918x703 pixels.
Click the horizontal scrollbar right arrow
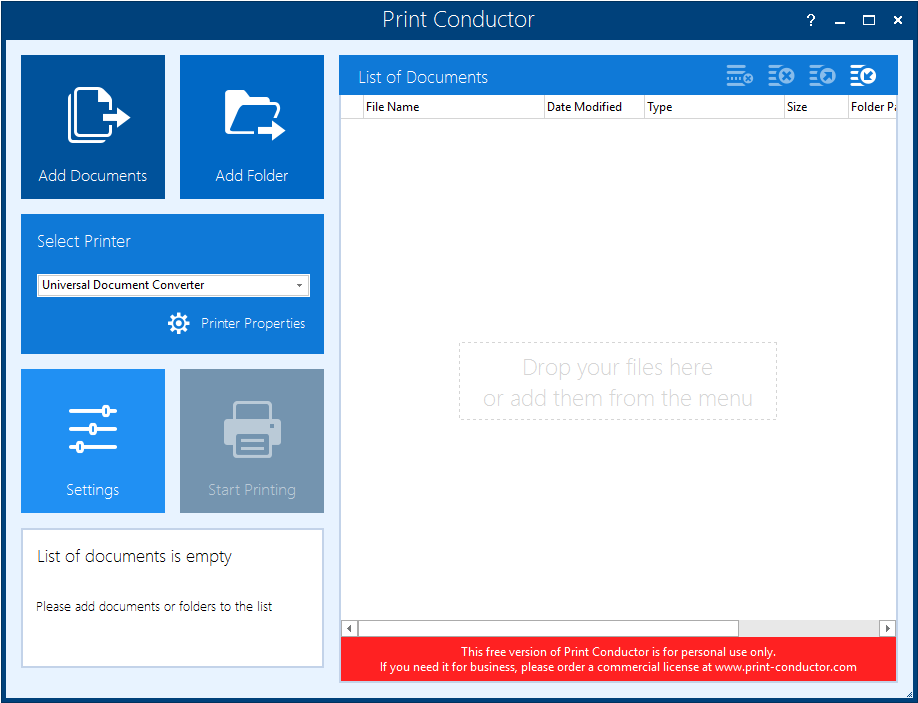pos(888,629)
